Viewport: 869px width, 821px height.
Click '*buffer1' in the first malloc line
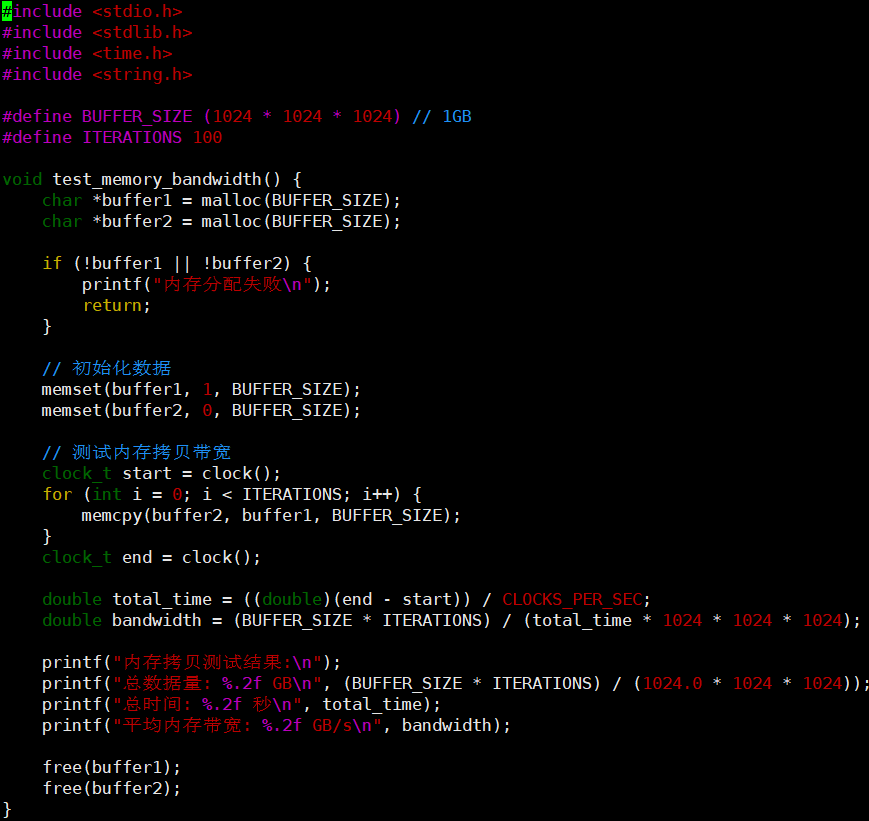coord(132,200)
